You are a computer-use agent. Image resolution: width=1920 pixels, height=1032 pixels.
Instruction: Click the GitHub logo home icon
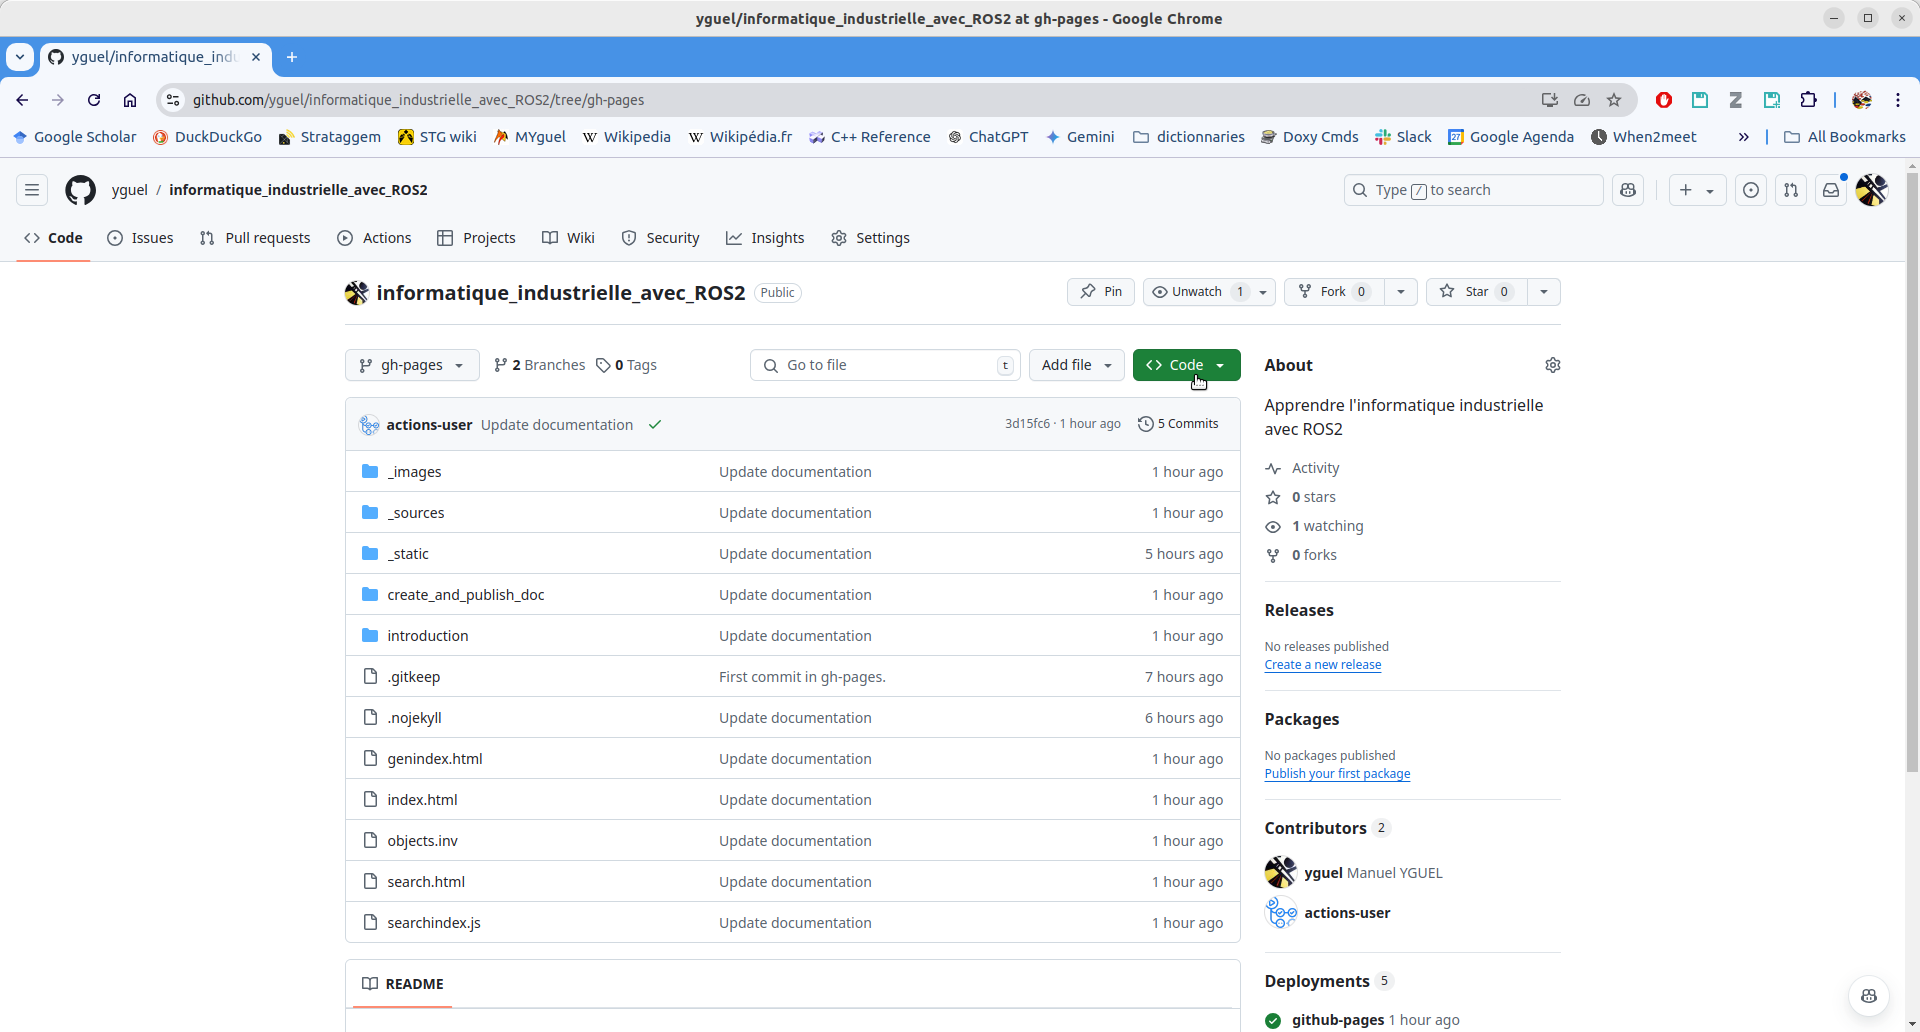tap(80, 190)
